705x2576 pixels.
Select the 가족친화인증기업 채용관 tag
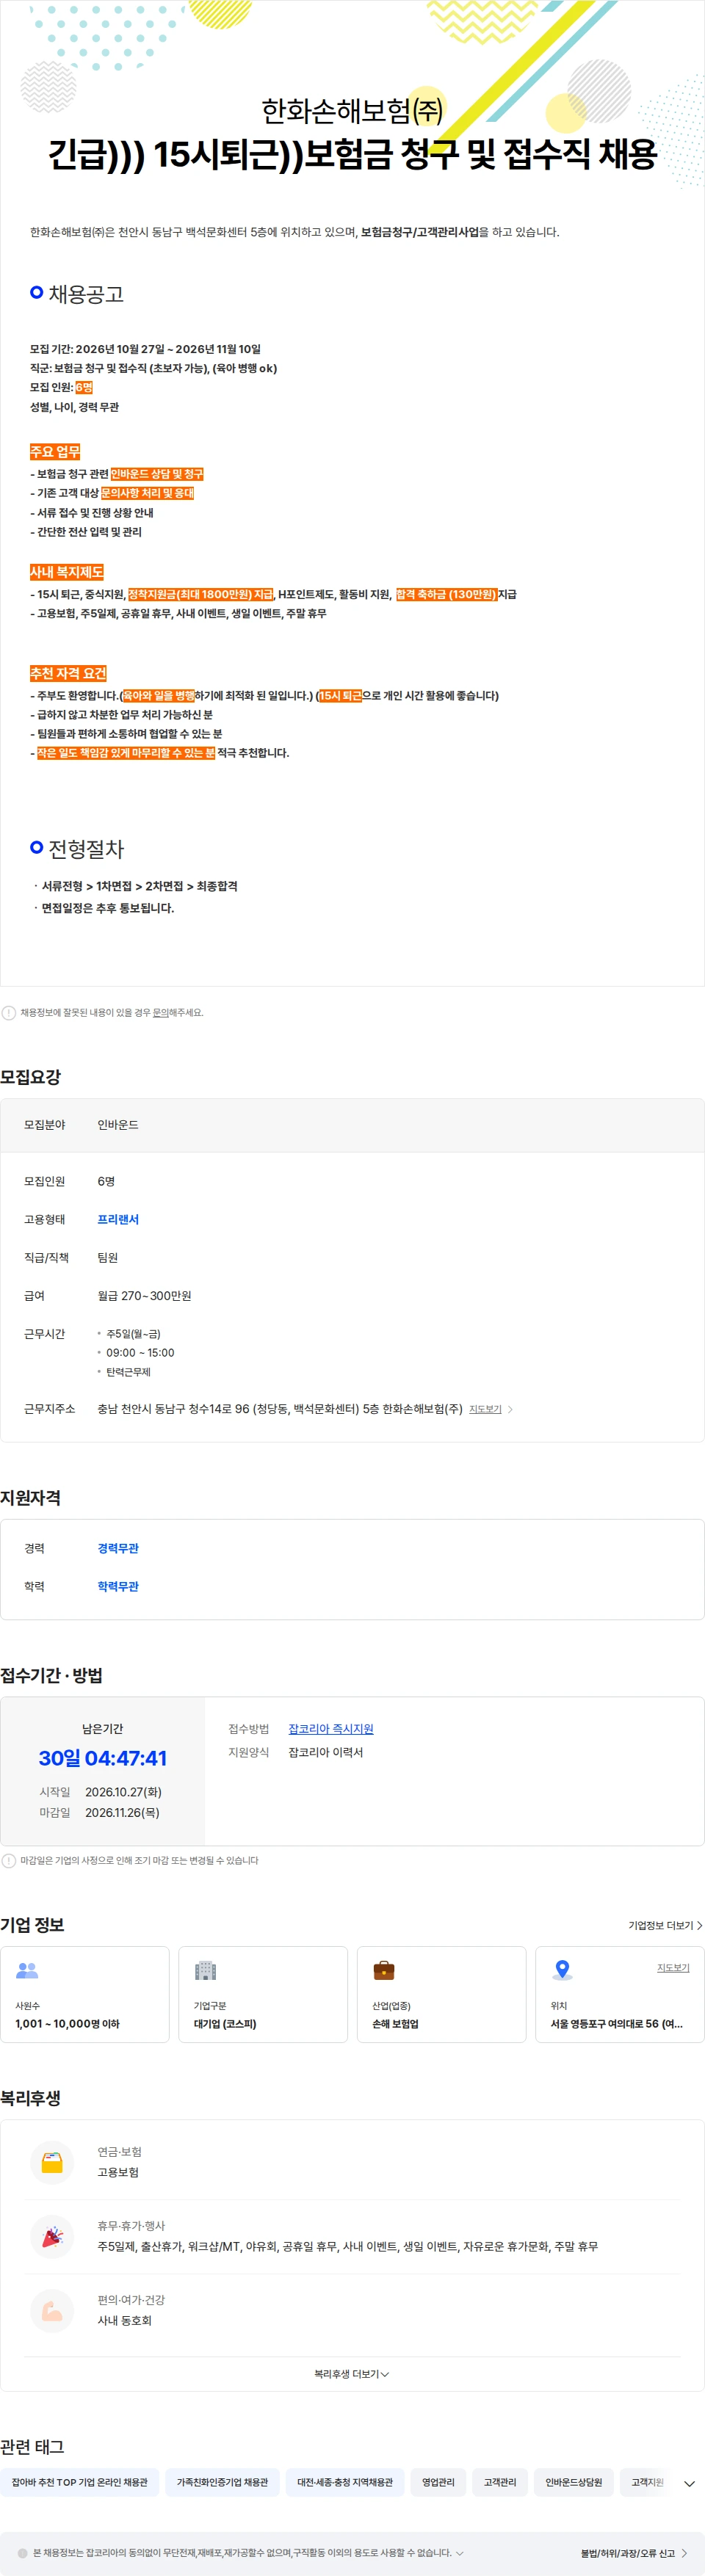[222, 2482]
